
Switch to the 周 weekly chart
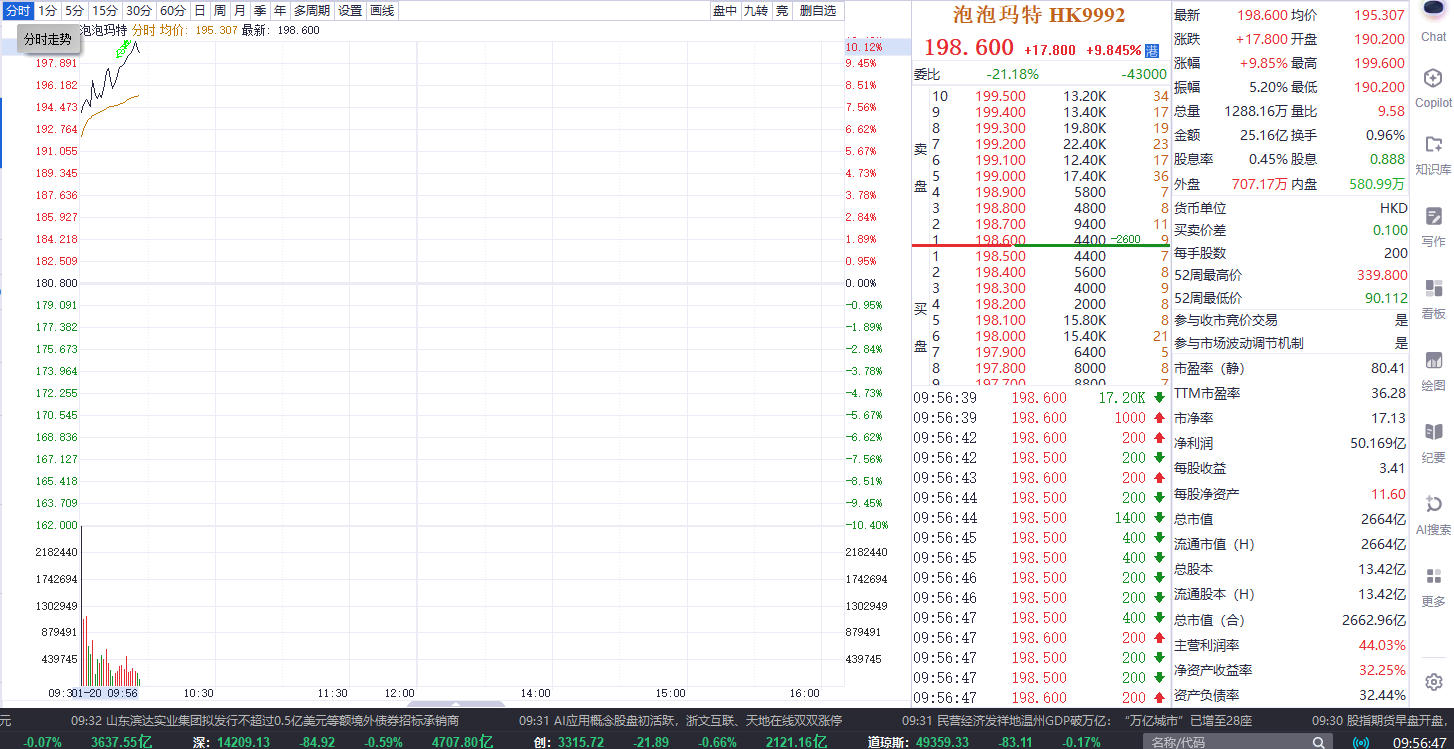tap(219, 10)
